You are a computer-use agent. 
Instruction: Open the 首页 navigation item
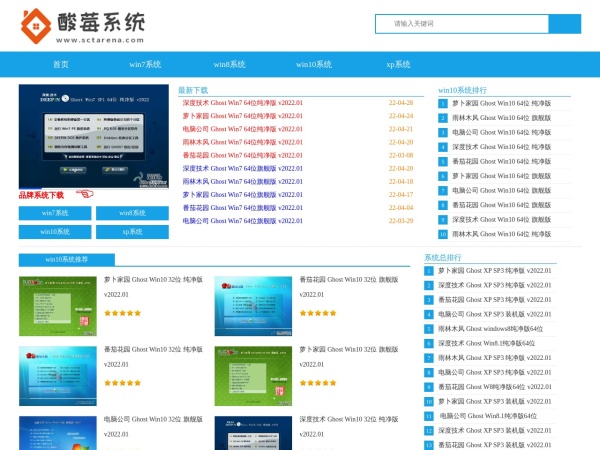click(61, 64)
